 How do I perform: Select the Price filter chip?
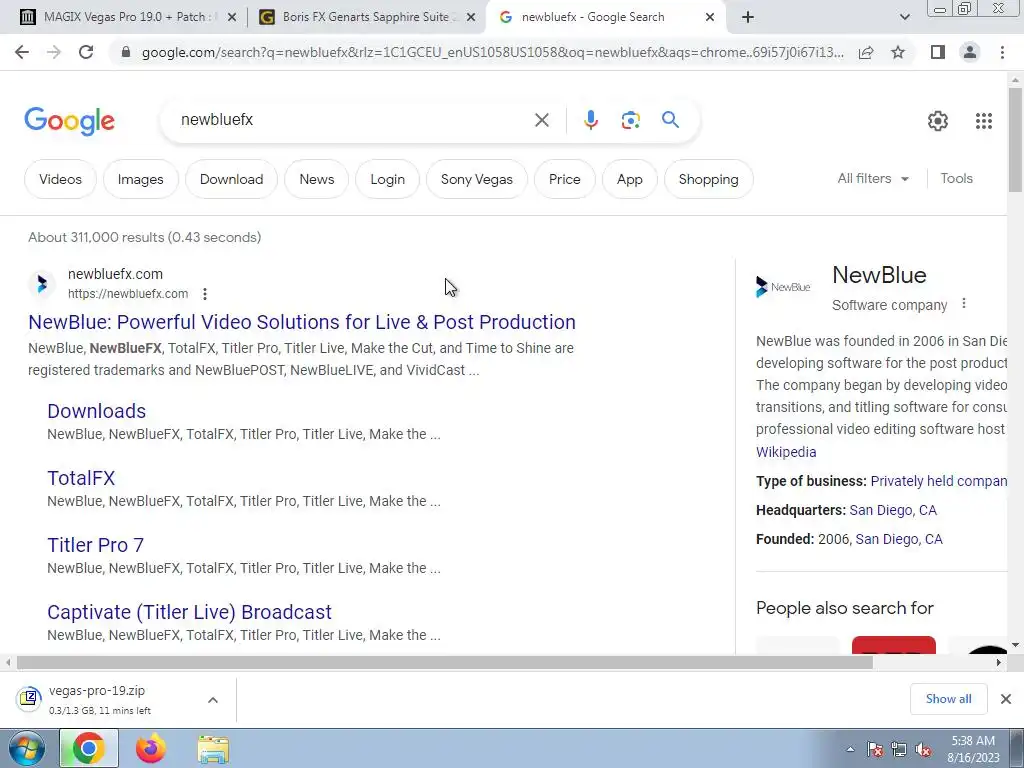pos(564,179)
